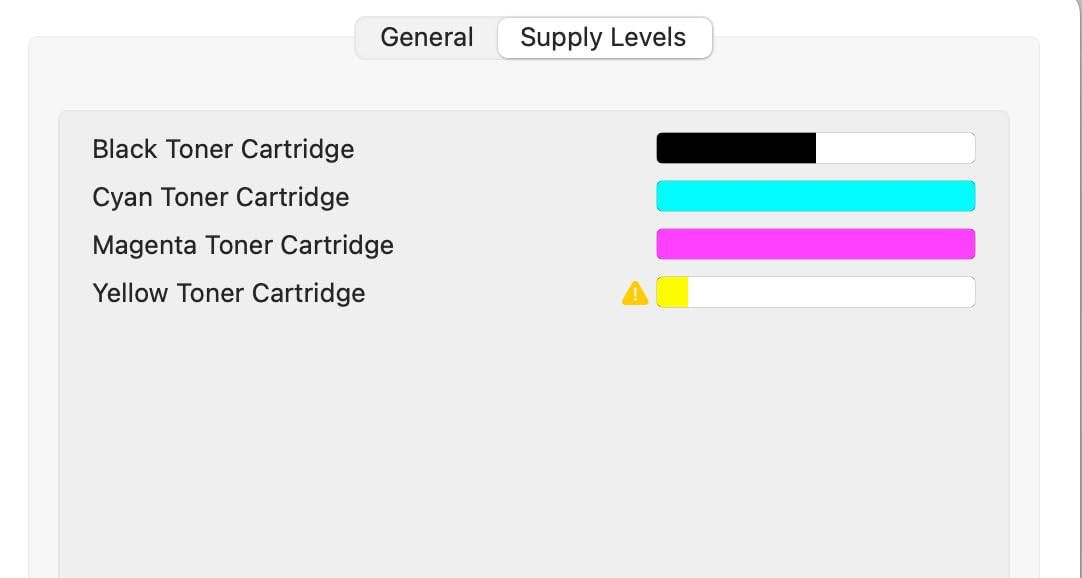
Task: Switch to the General tab
Action: pos(427,38)
